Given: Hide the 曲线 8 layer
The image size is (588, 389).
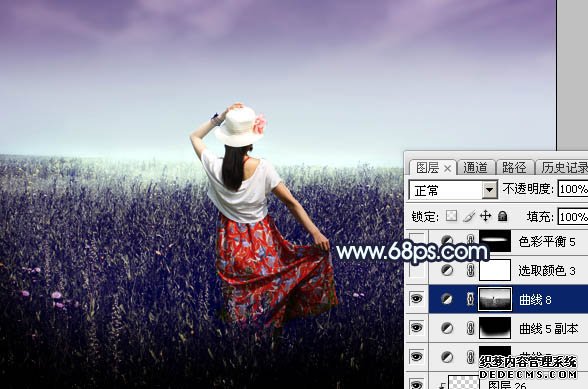Looking at the screenshot, I should [417, 299].
